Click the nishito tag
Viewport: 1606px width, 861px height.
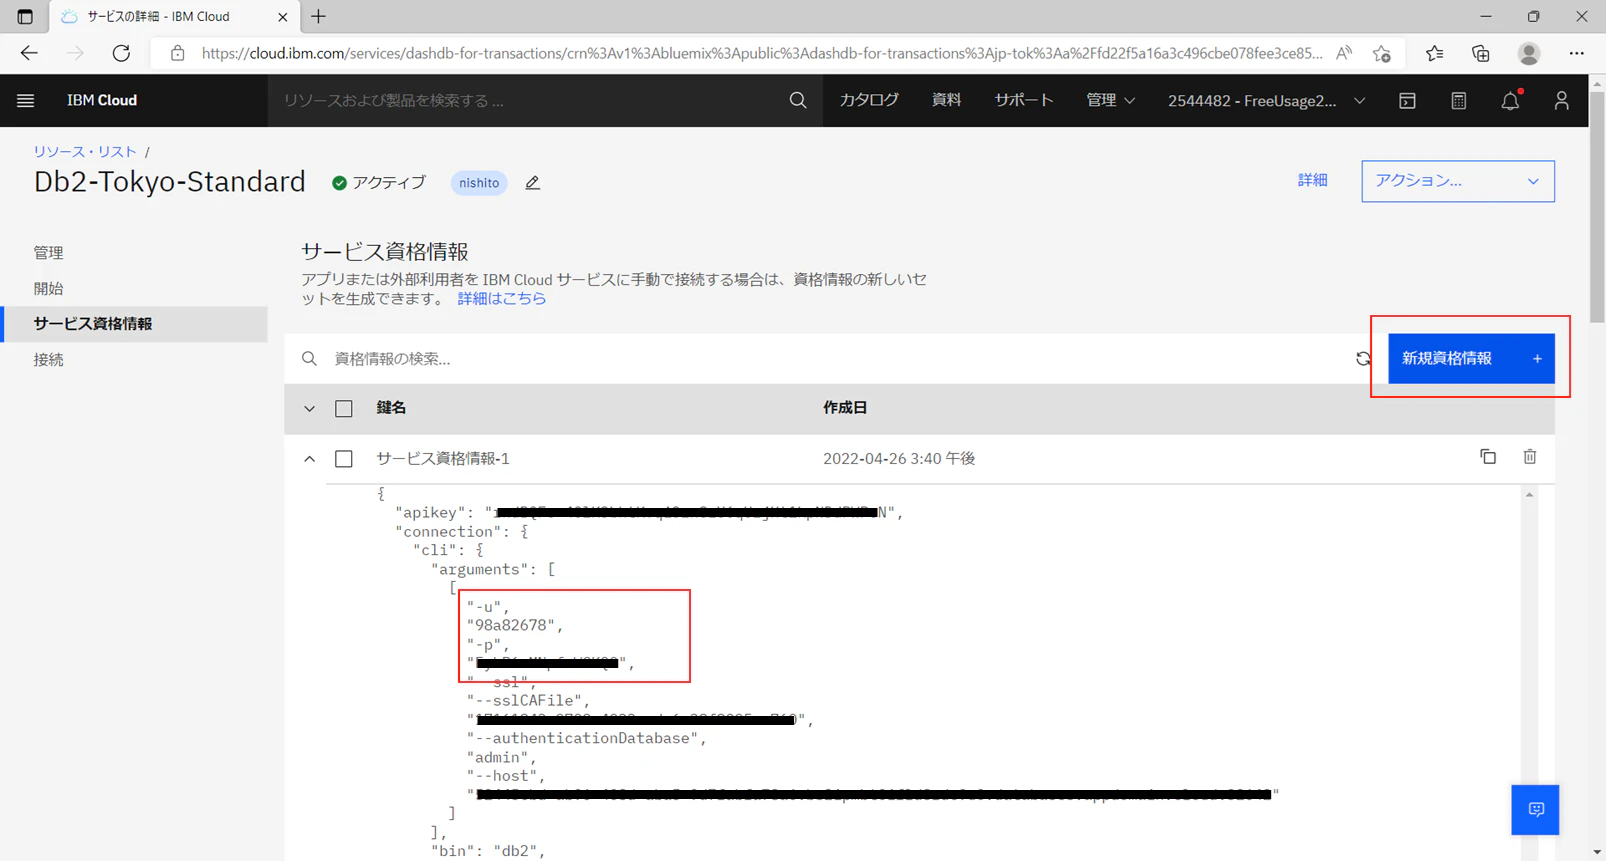pos(479,183)
